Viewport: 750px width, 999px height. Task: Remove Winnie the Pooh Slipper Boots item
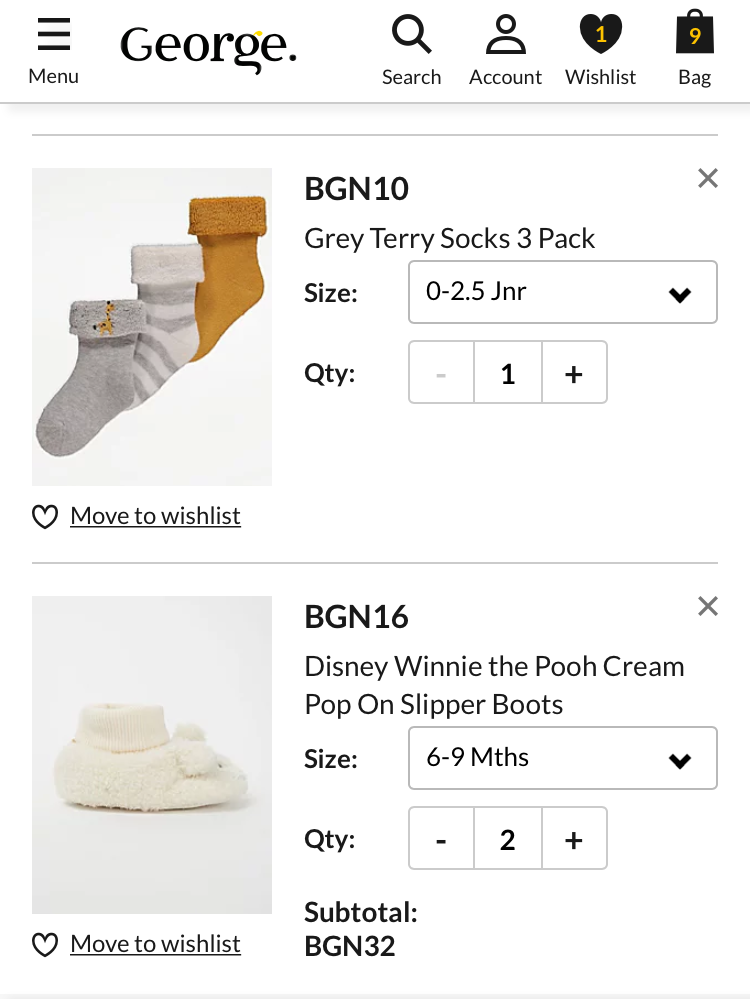708,607
